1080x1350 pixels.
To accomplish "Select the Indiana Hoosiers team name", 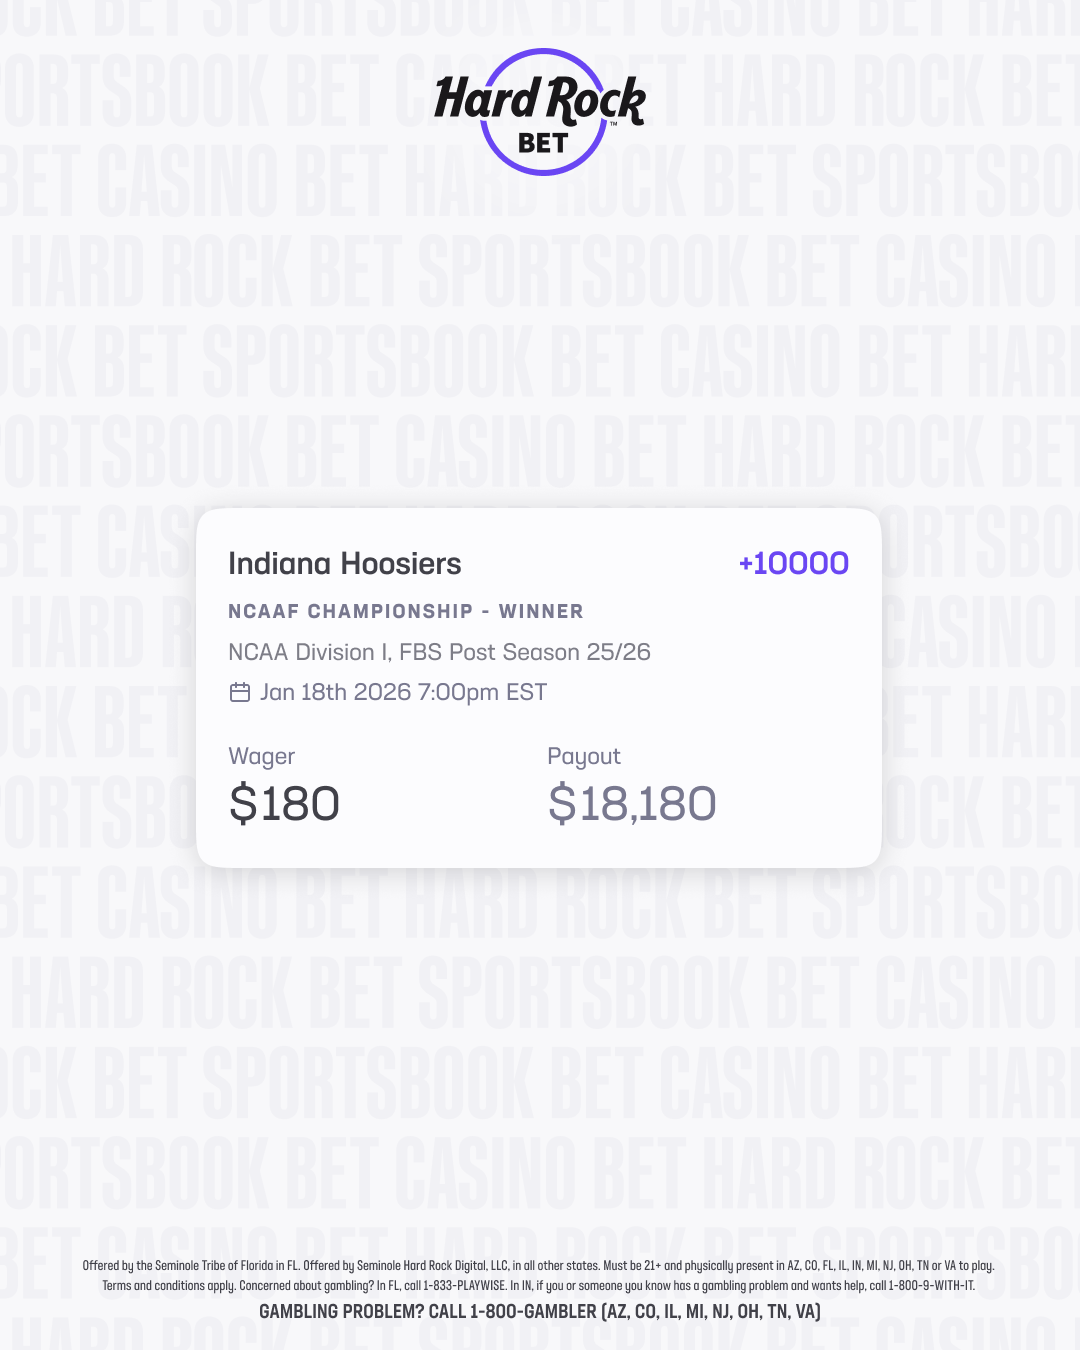I will pos(345,564).
